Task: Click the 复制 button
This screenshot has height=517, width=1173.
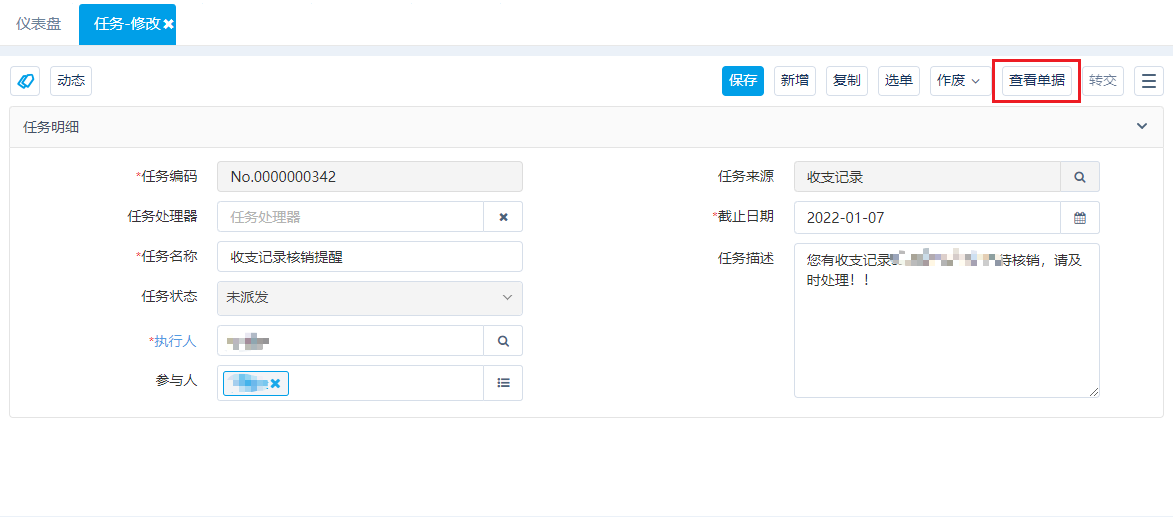Action: coord(847,81)
